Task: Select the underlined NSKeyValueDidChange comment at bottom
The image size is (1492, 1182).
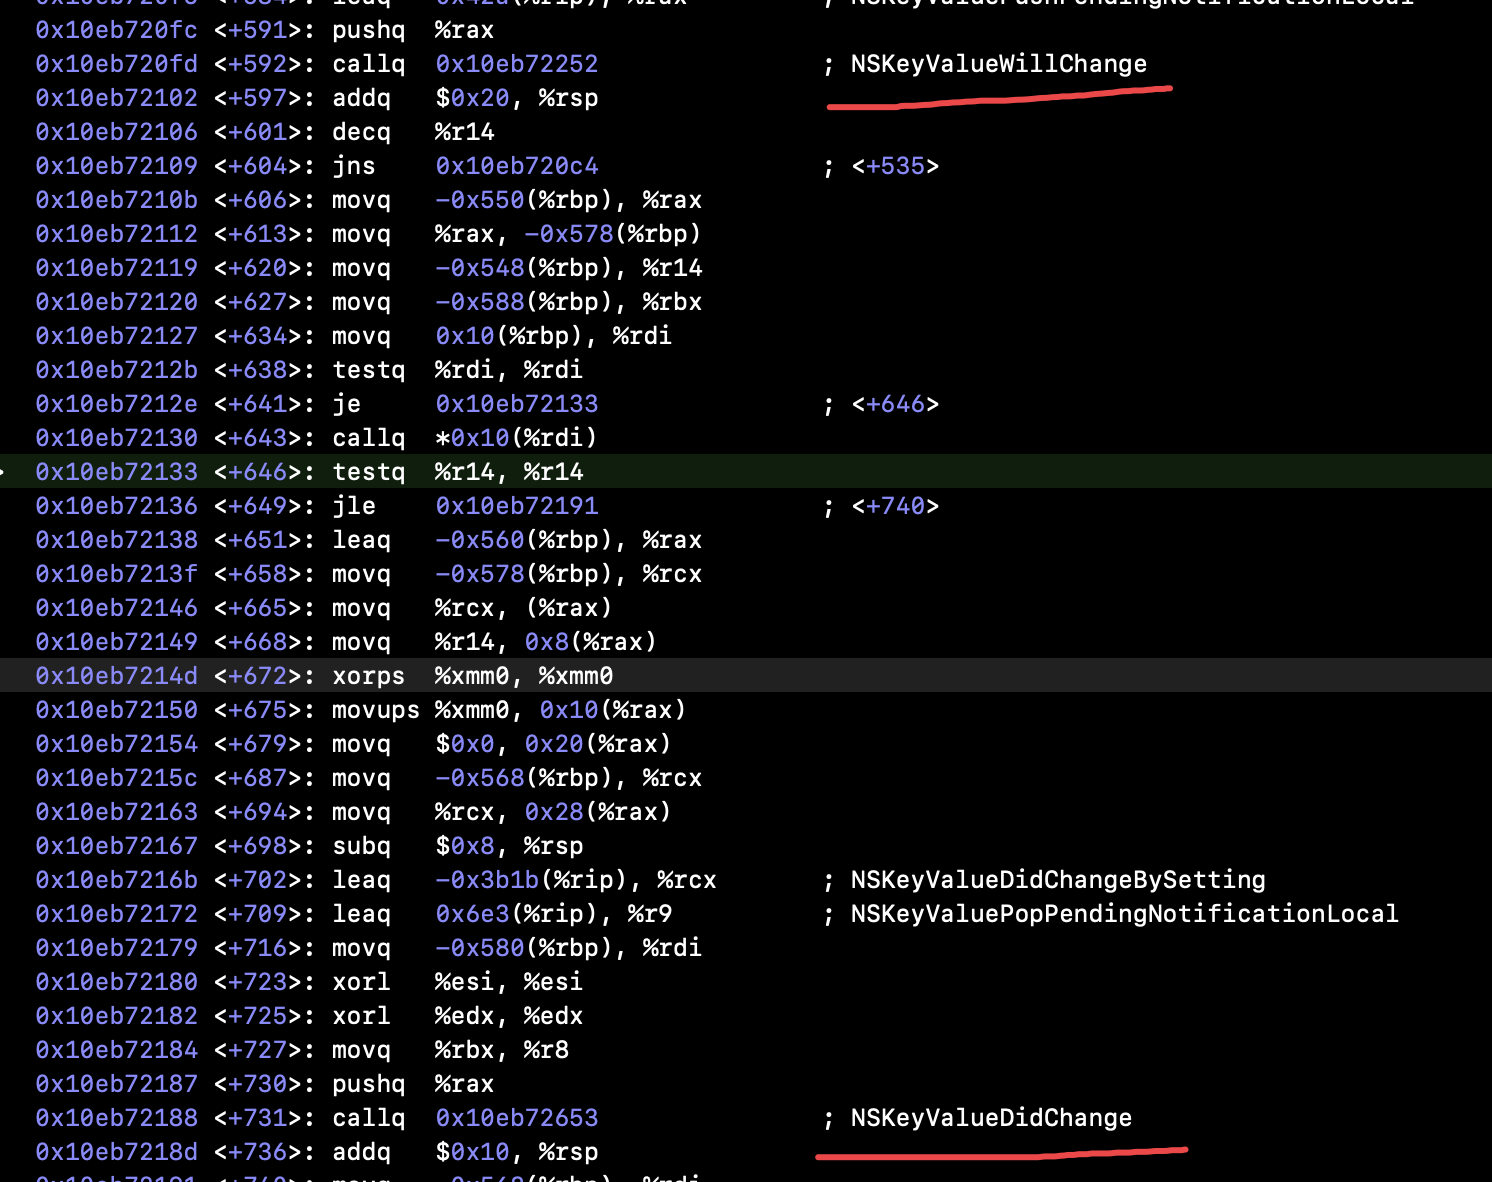Action: click(x=990, y=1118)
